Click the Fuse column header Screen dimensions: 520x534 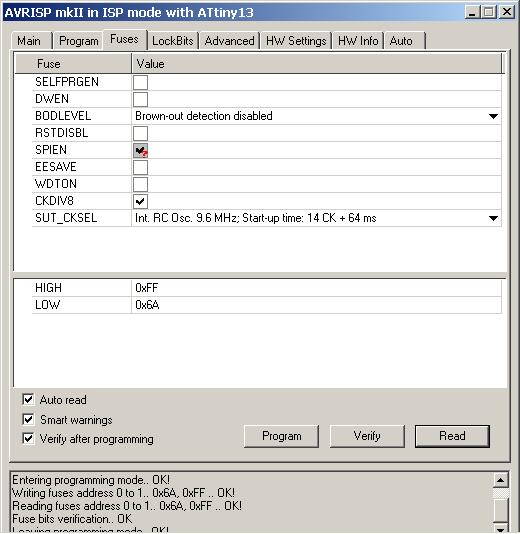point(73,64)
